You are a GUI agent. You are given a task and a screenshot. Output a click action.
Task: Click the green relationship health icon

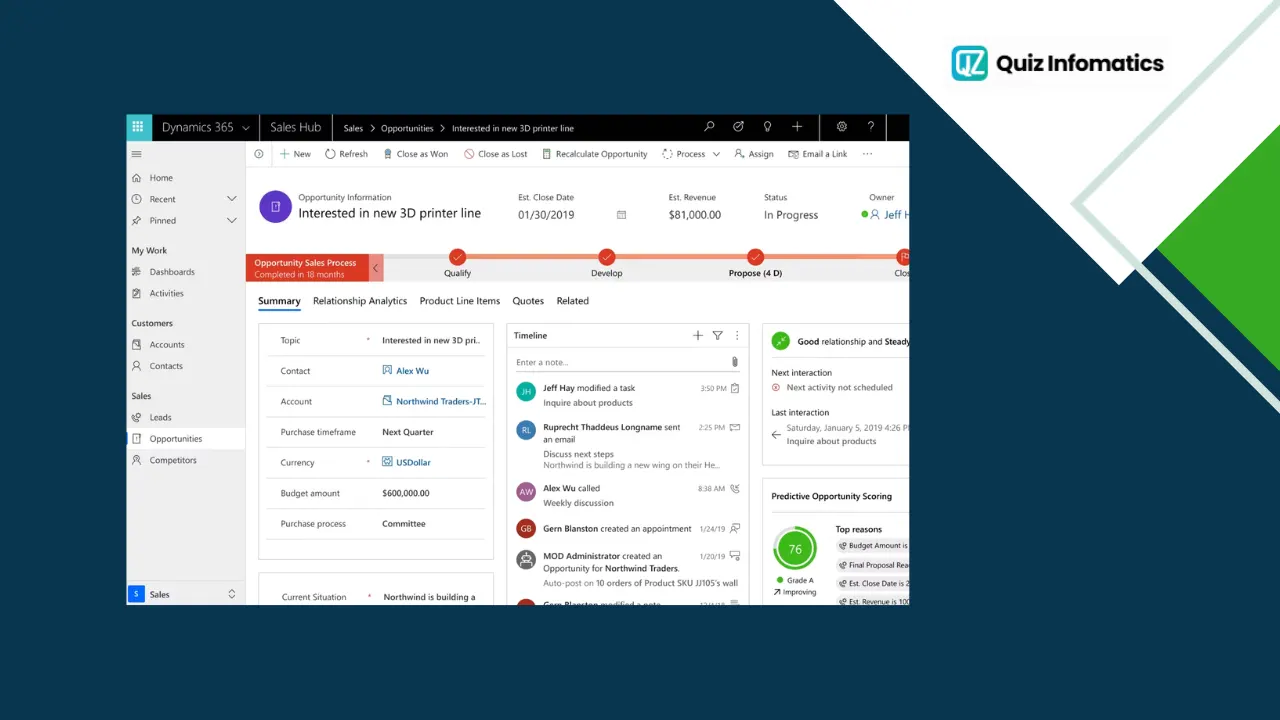tap(781, 341)
